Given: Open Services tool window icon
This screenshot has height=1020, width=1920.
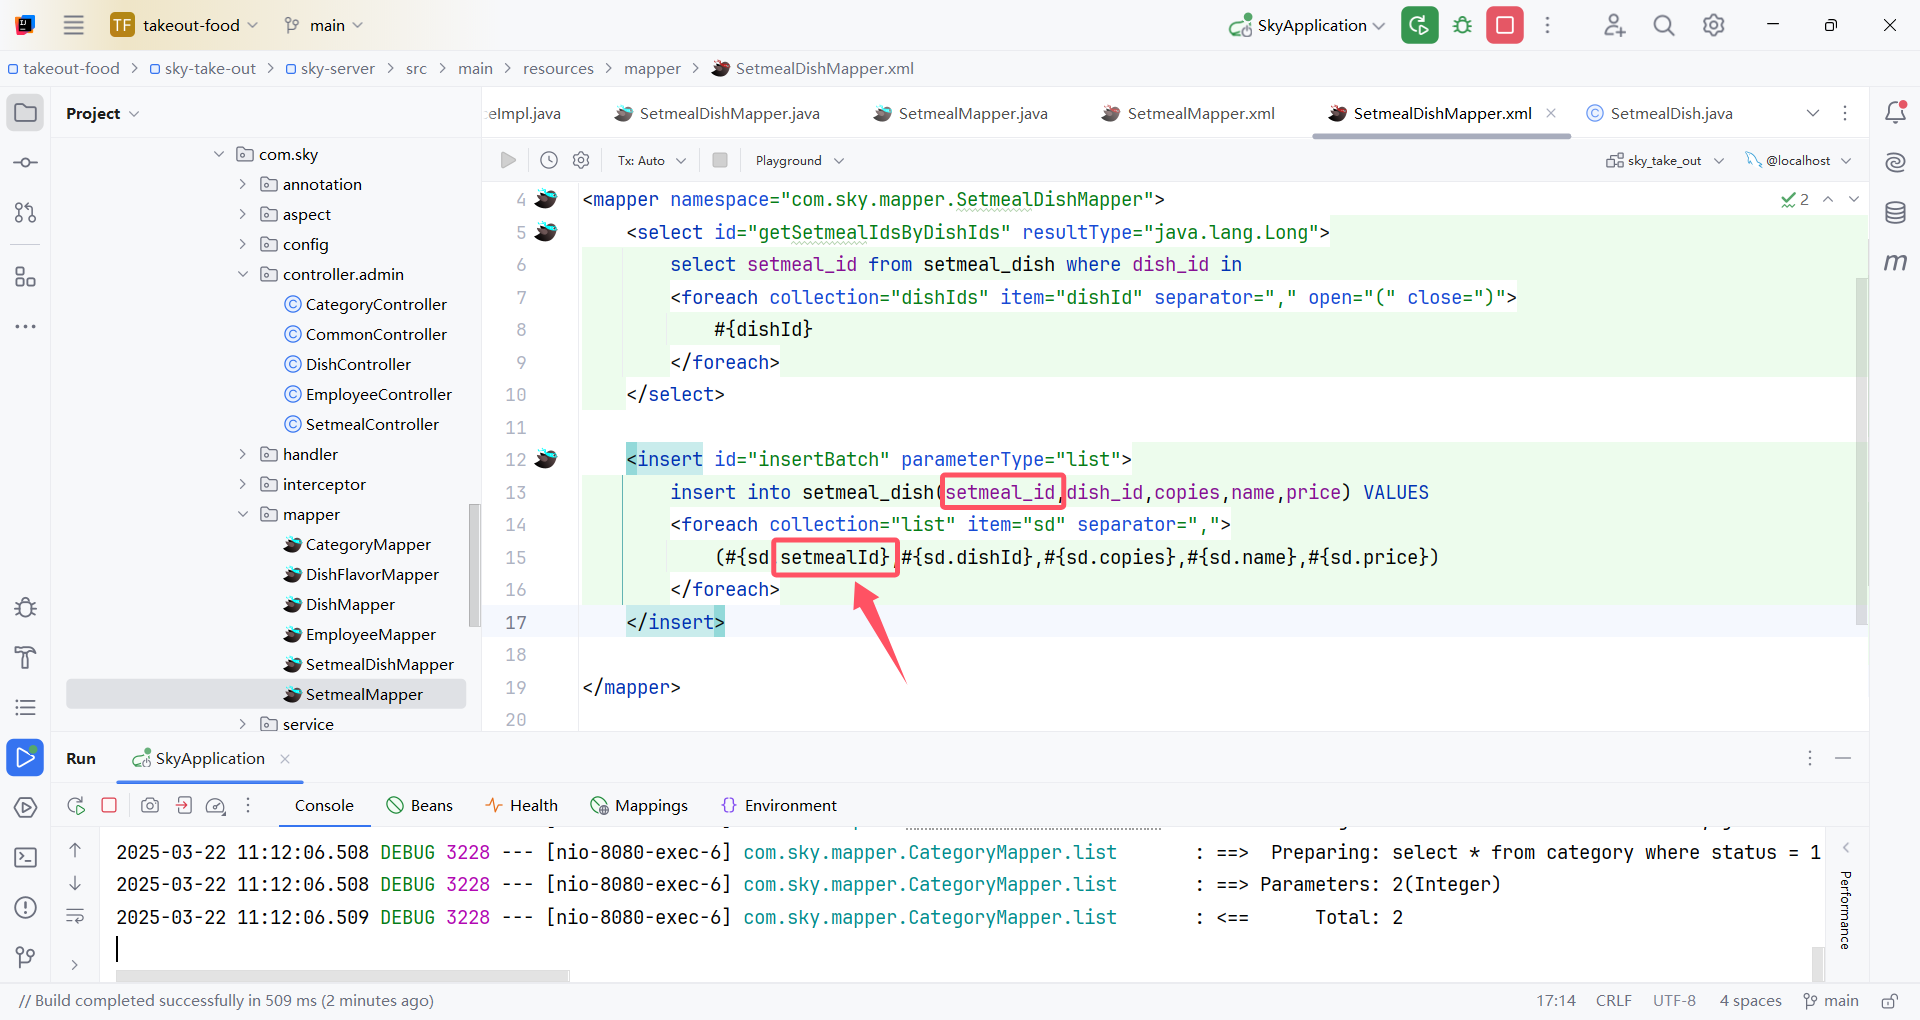Looking at the screenshot, I should coord(26,807).
